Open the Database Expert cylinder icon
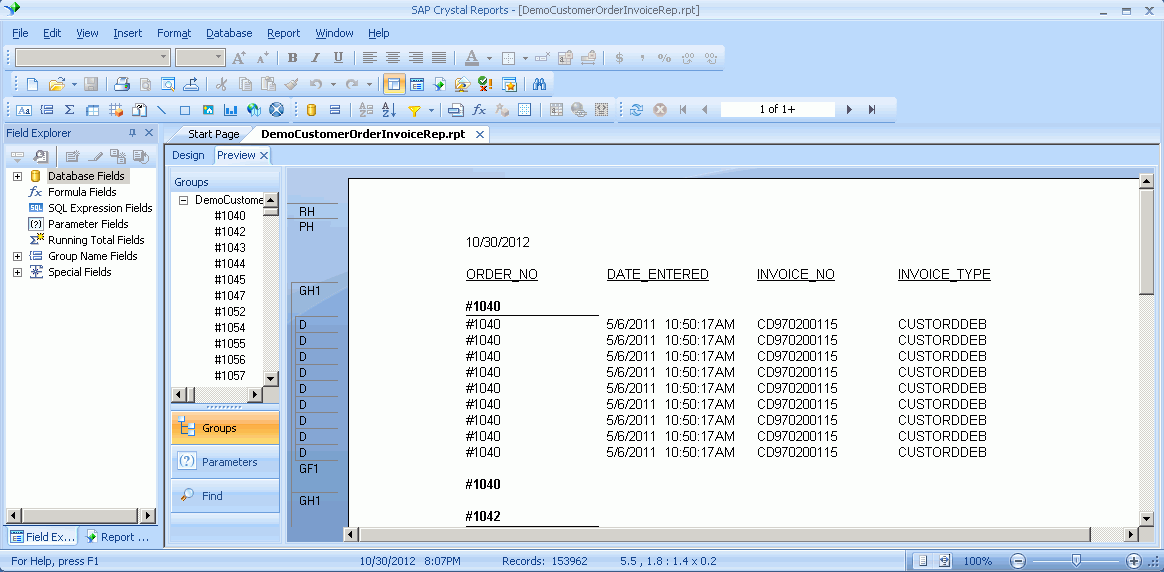The image size is (1164, 572). pos(311,110)
